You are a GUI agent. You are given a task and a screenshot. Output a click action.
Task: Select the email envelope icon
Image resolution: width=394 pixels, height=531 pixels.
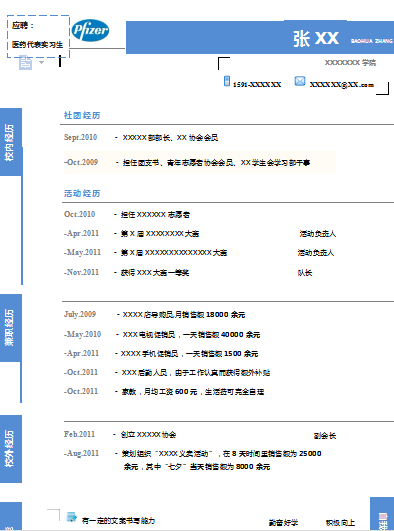[x=300, y=81]
